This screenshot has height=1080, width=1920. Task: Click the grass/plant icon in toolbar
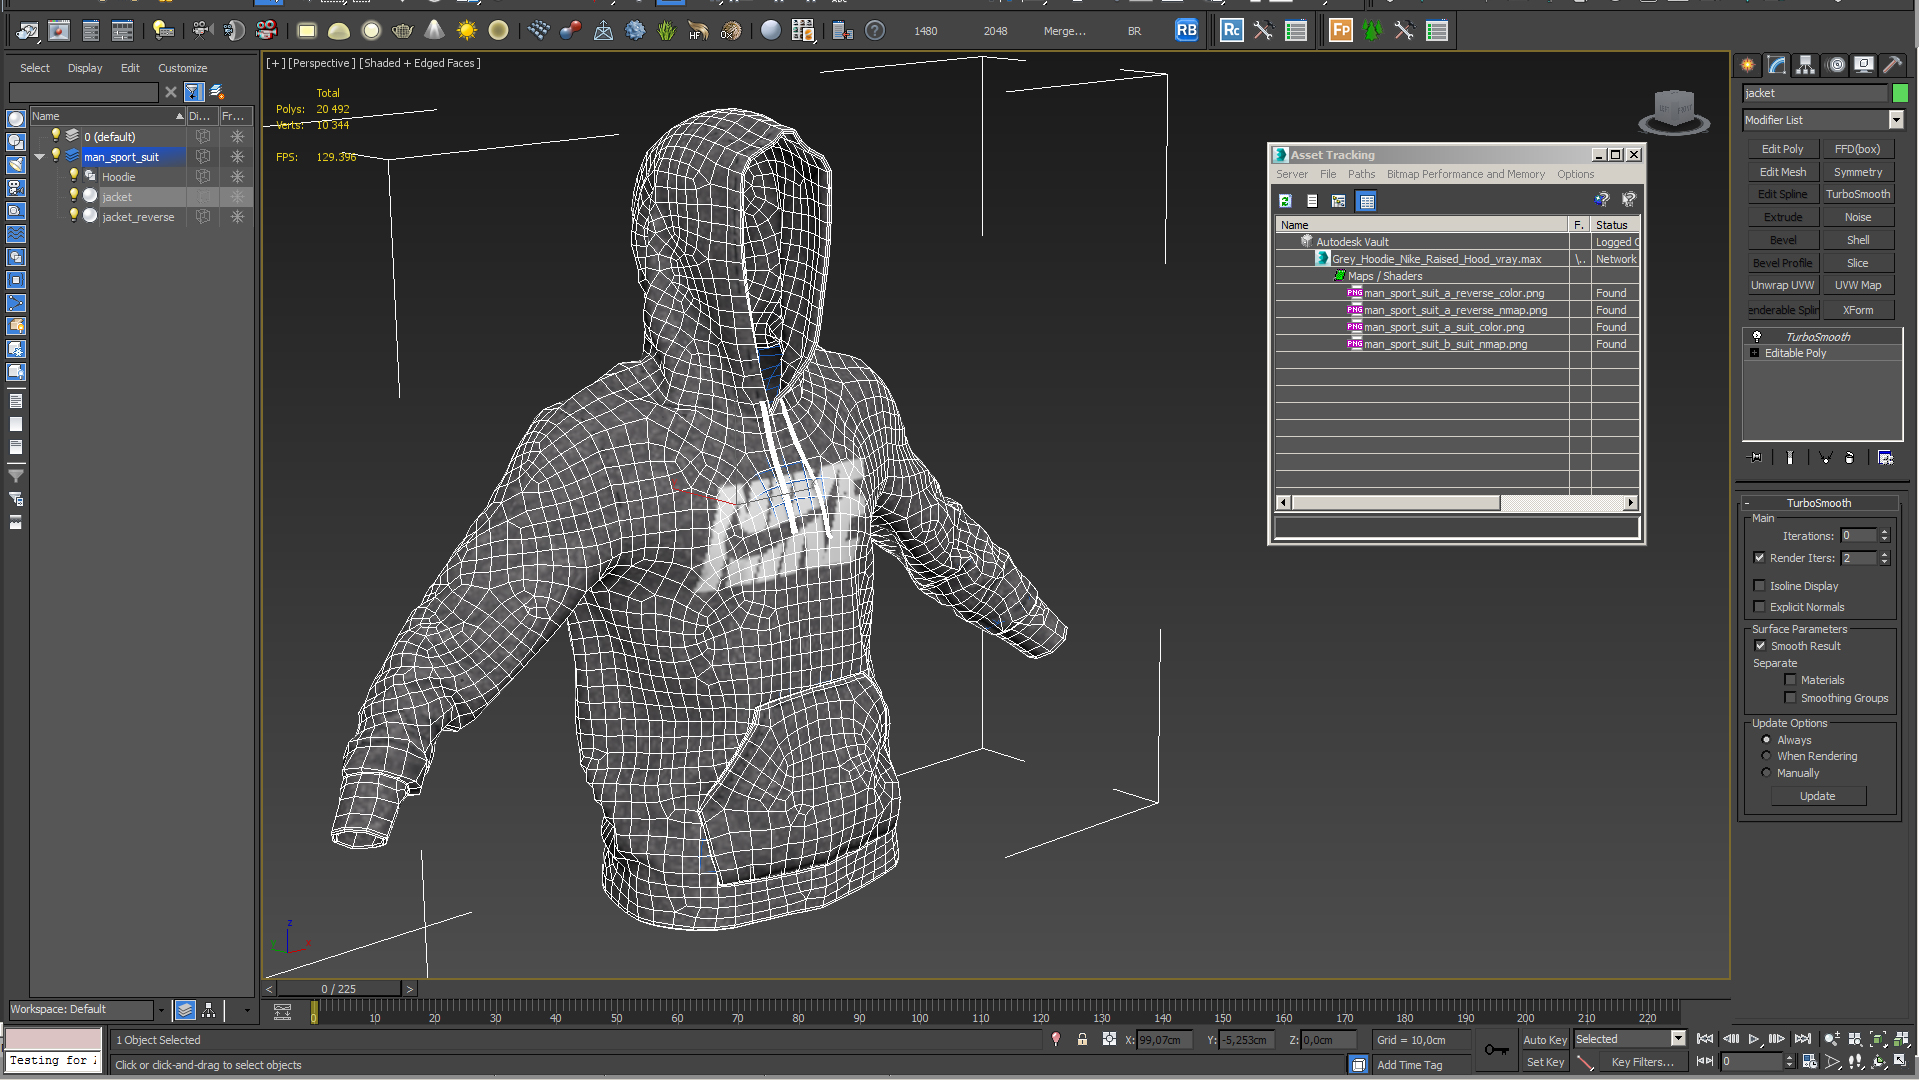667,31
